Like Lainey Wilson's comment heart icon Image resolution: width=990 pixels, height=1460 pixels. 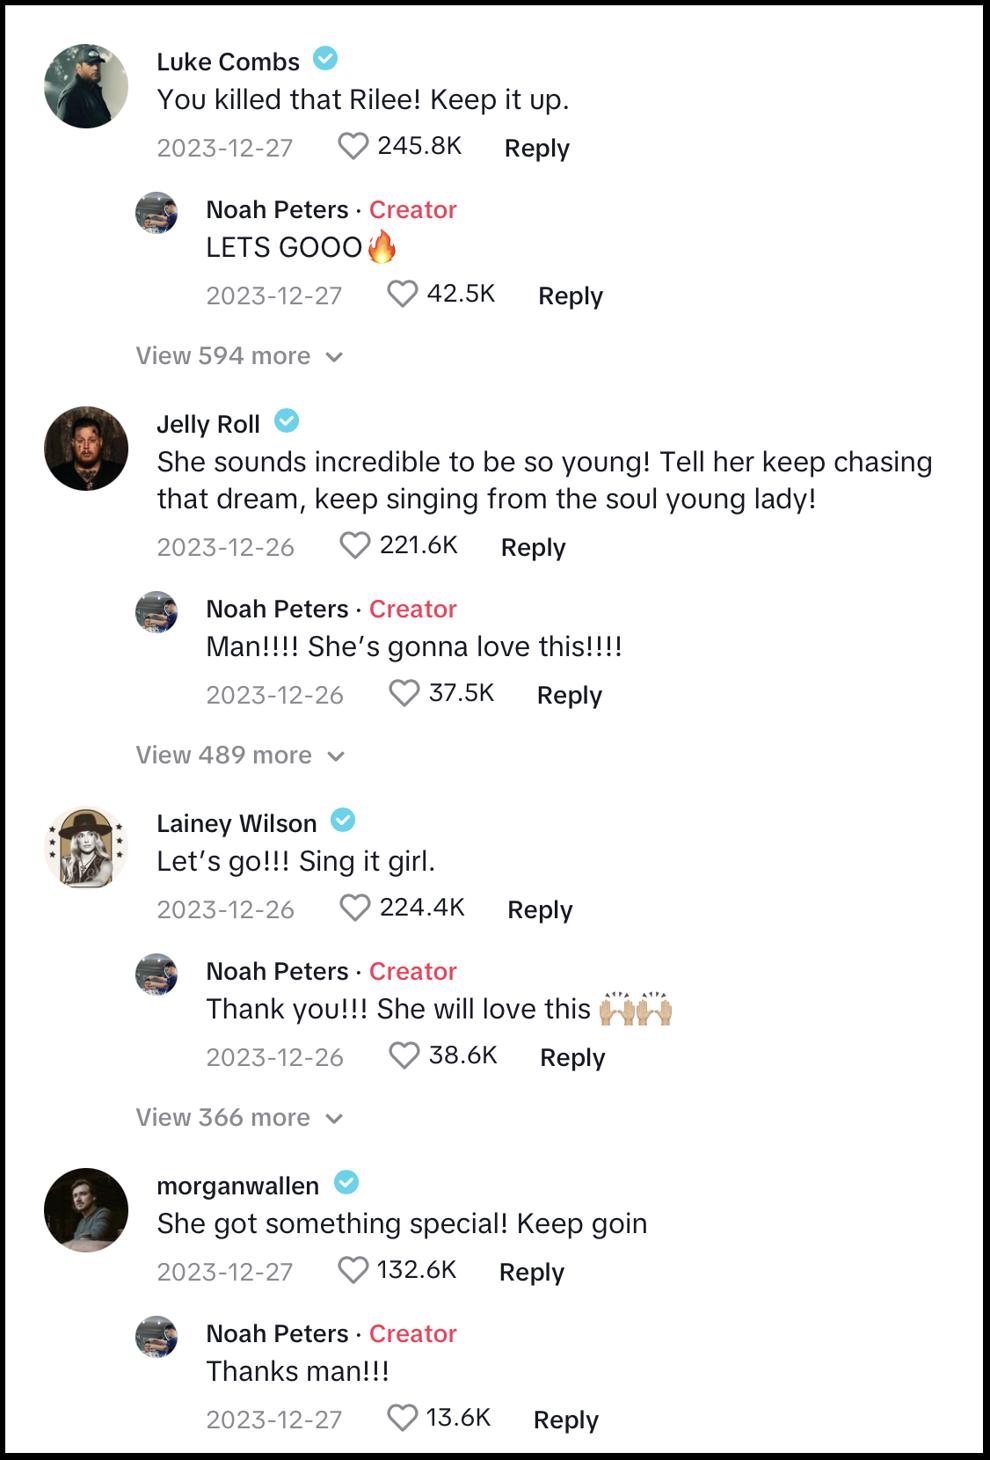tap(354, 908)
